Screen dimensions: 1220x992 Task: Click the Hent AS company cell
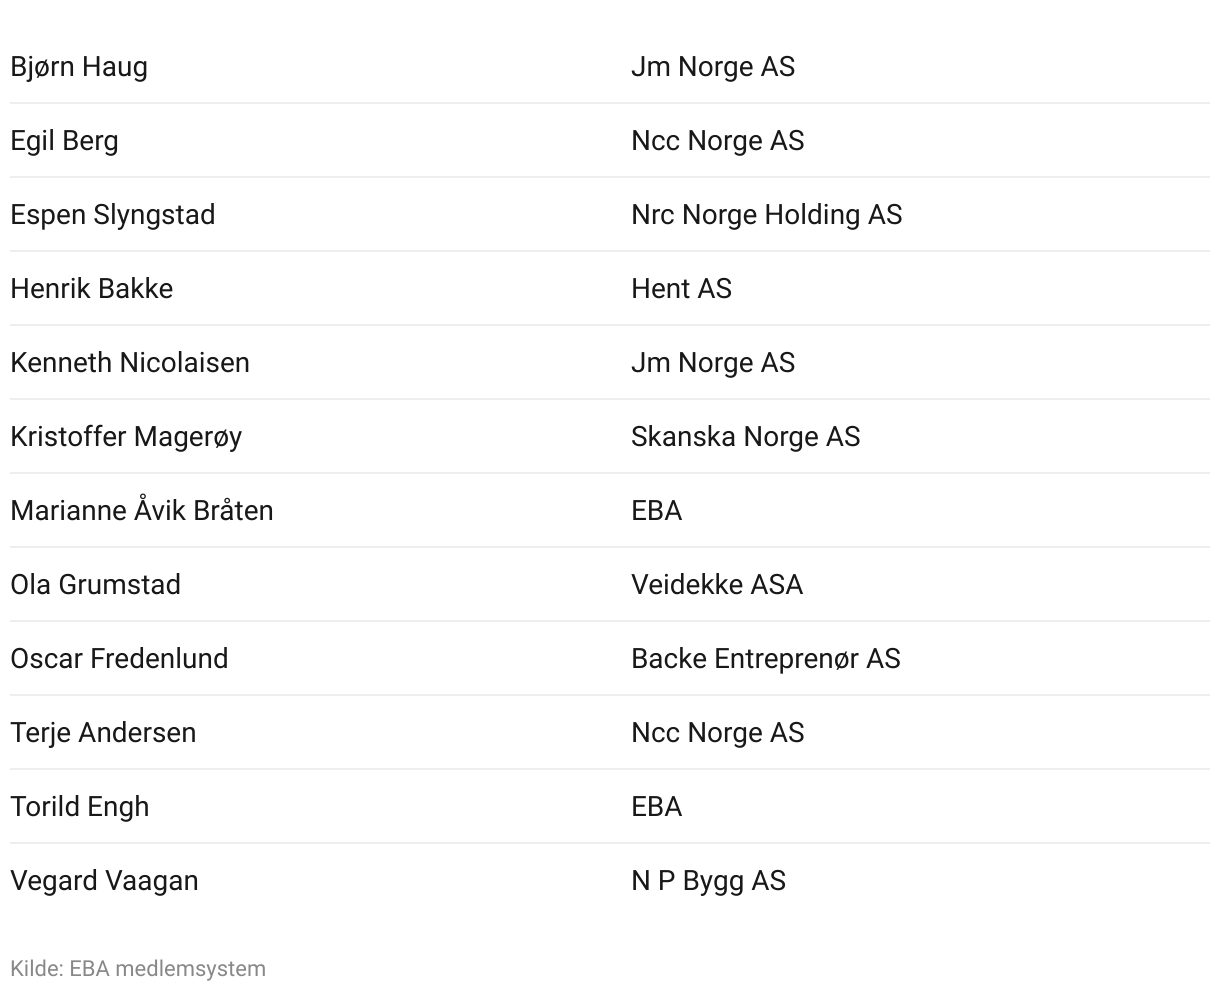682,289
